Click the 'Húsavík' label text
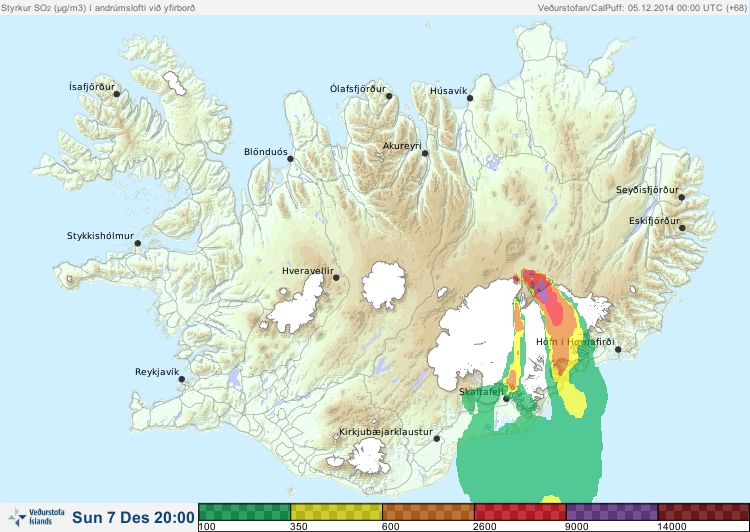The width and height of the screenshot is (750, 532). 448,91
